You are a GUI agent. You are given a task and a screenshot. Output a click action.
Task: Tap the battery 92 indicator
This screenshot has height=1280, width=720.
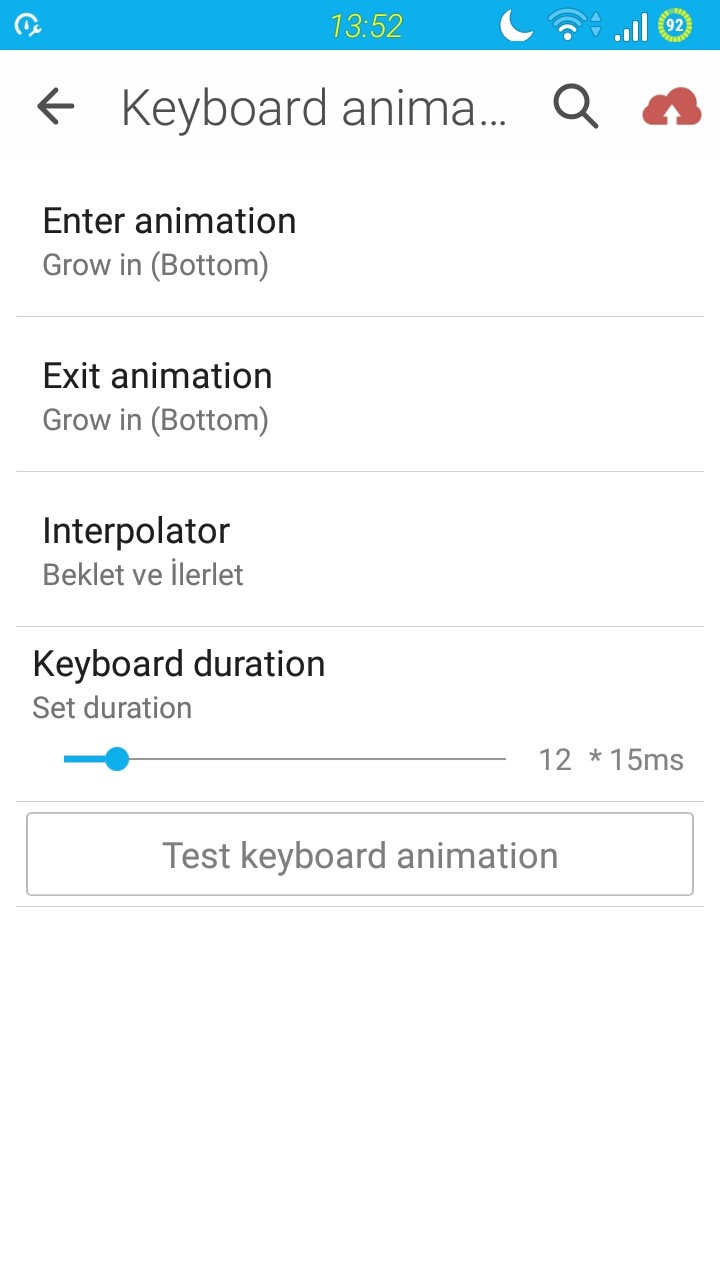pos(675,25)
